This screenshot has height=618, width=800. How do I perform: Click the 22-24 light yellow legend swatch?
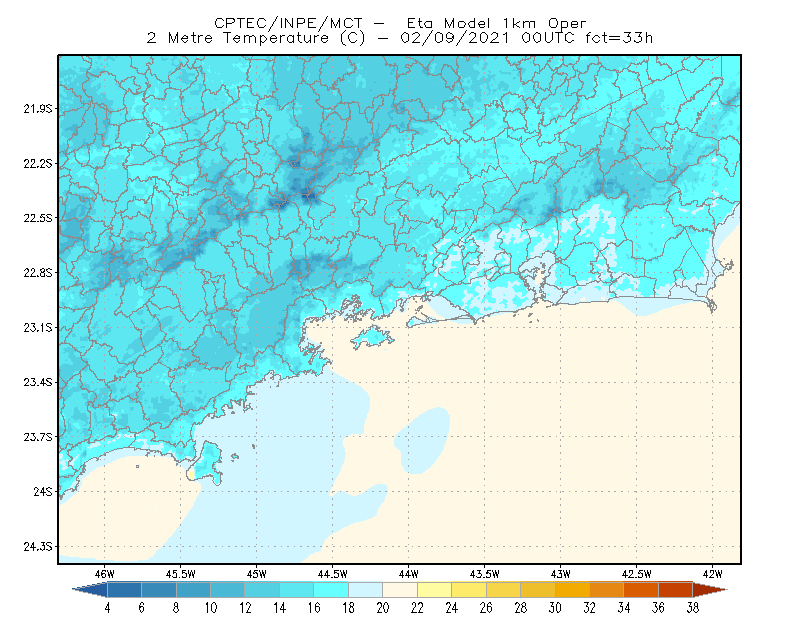tap(434, 589)
